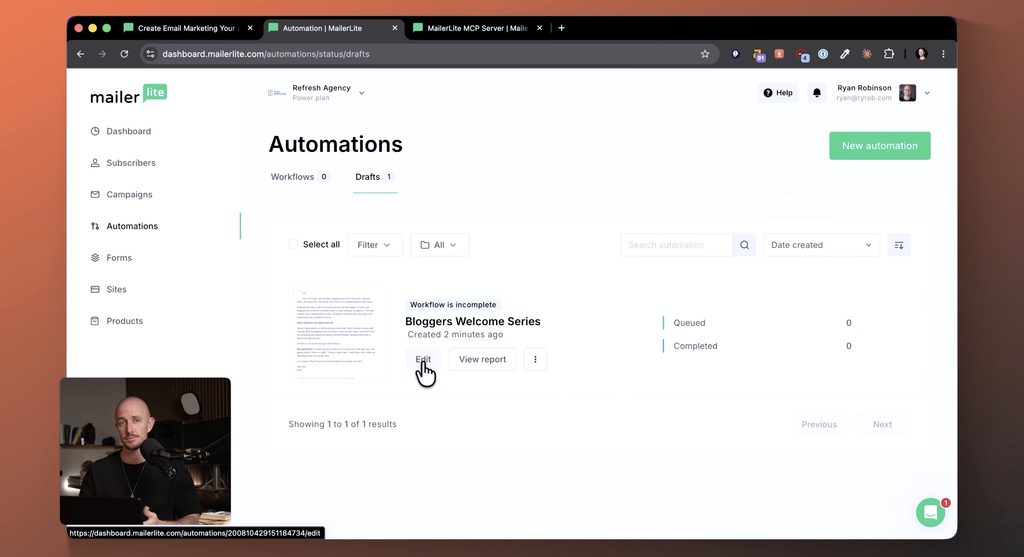
Task: Click the notifications bell icon
Action: coord(816,93)
